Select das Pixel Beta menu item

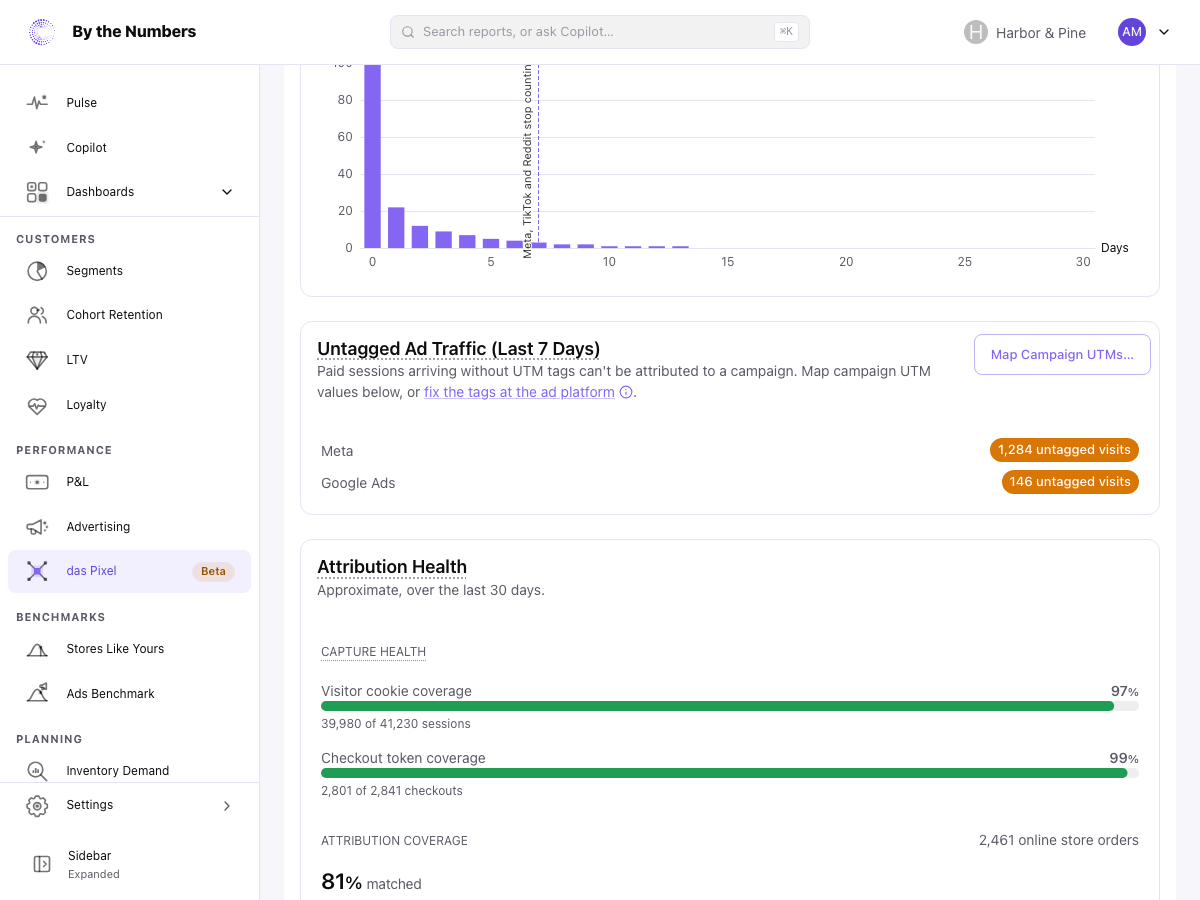coord(129,571)
